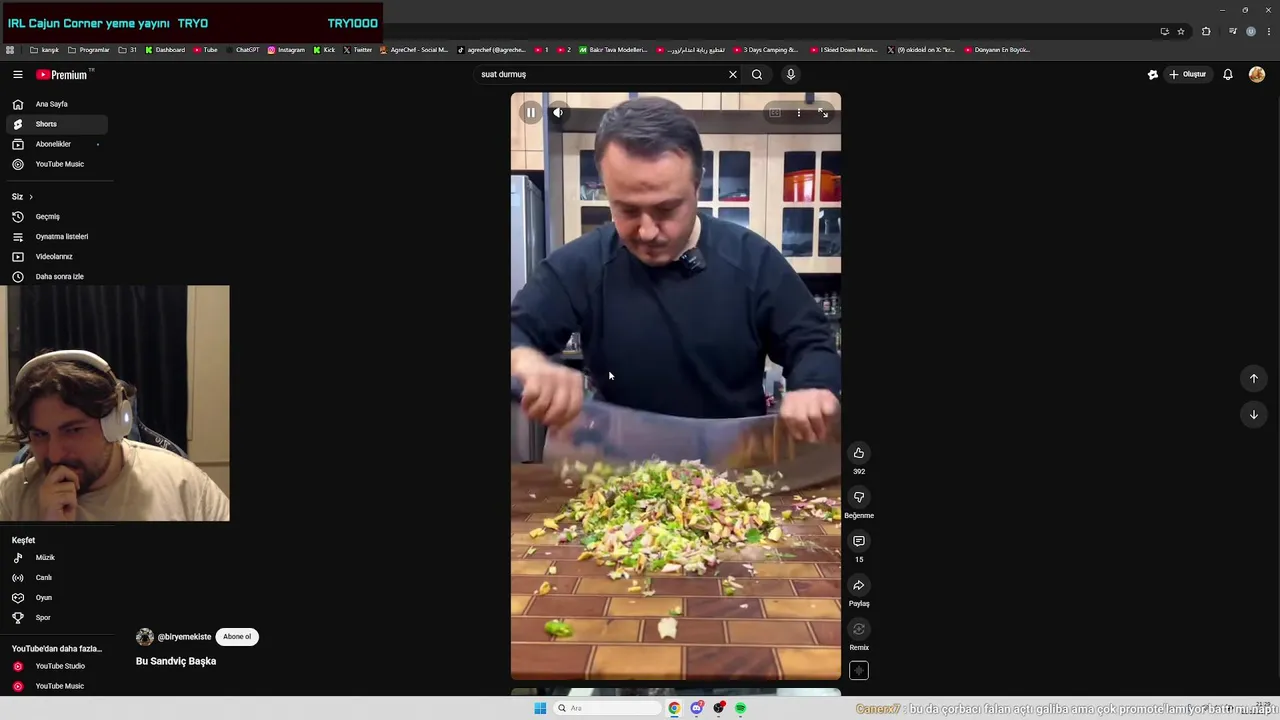Open the YouTube hamburger guide menu
Viewport: 1280px width, 720px height.
[x=17, y=74]
